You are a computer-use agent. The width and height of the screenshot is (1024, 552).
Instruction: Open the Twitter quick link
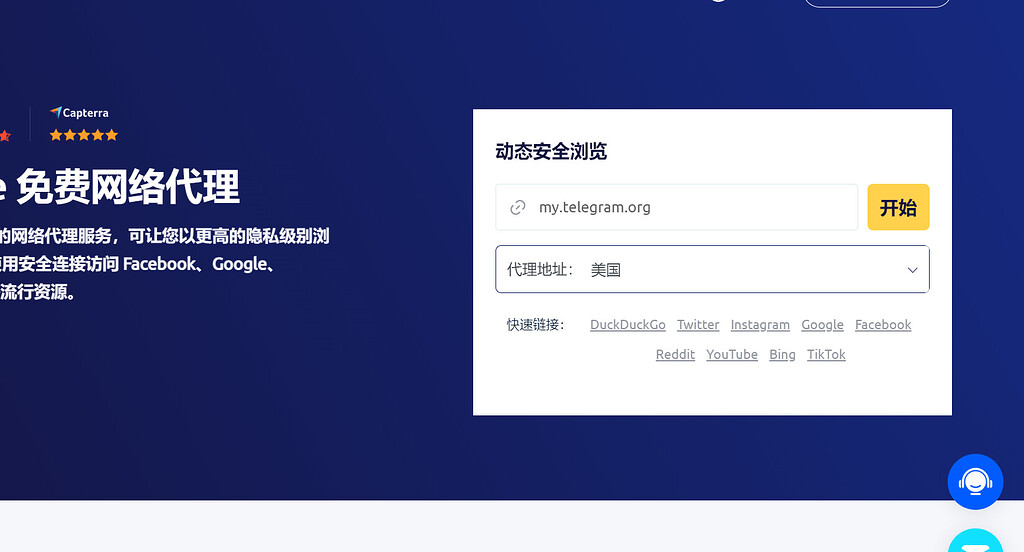click(697, 325)
